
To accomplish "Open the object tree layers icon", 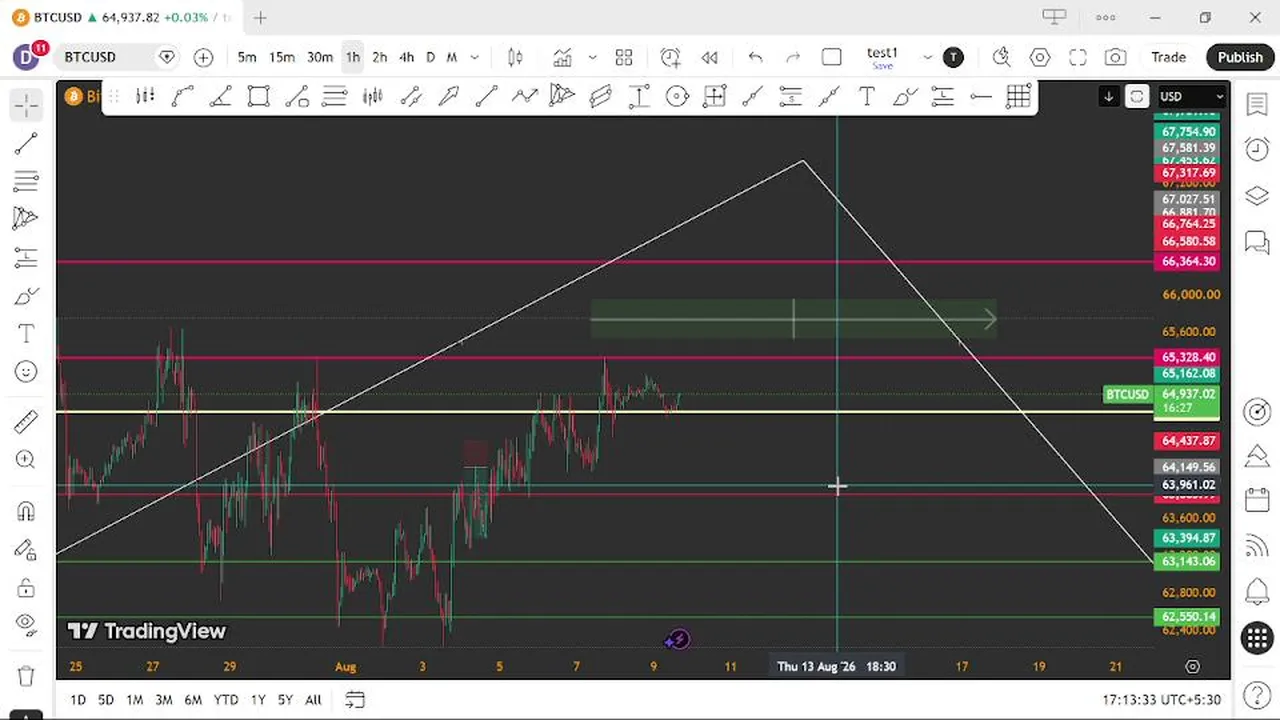I will click(1257, 195).
